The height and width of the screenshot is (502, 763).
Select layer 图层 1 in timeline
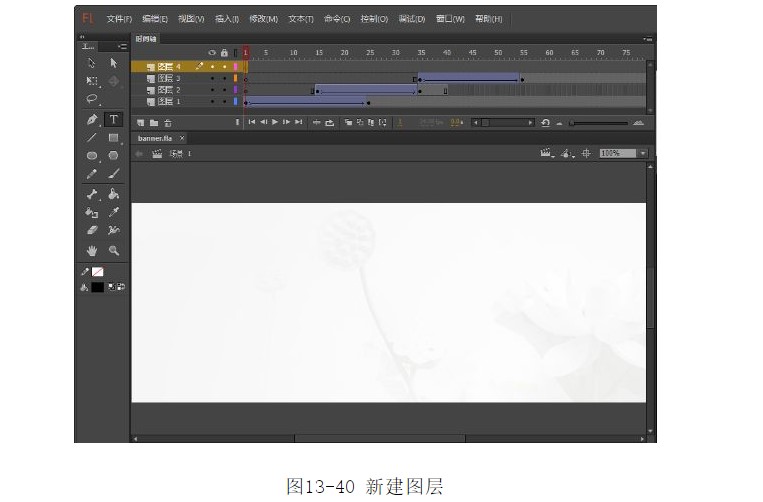pyautogui.click(x=164, y=101)
